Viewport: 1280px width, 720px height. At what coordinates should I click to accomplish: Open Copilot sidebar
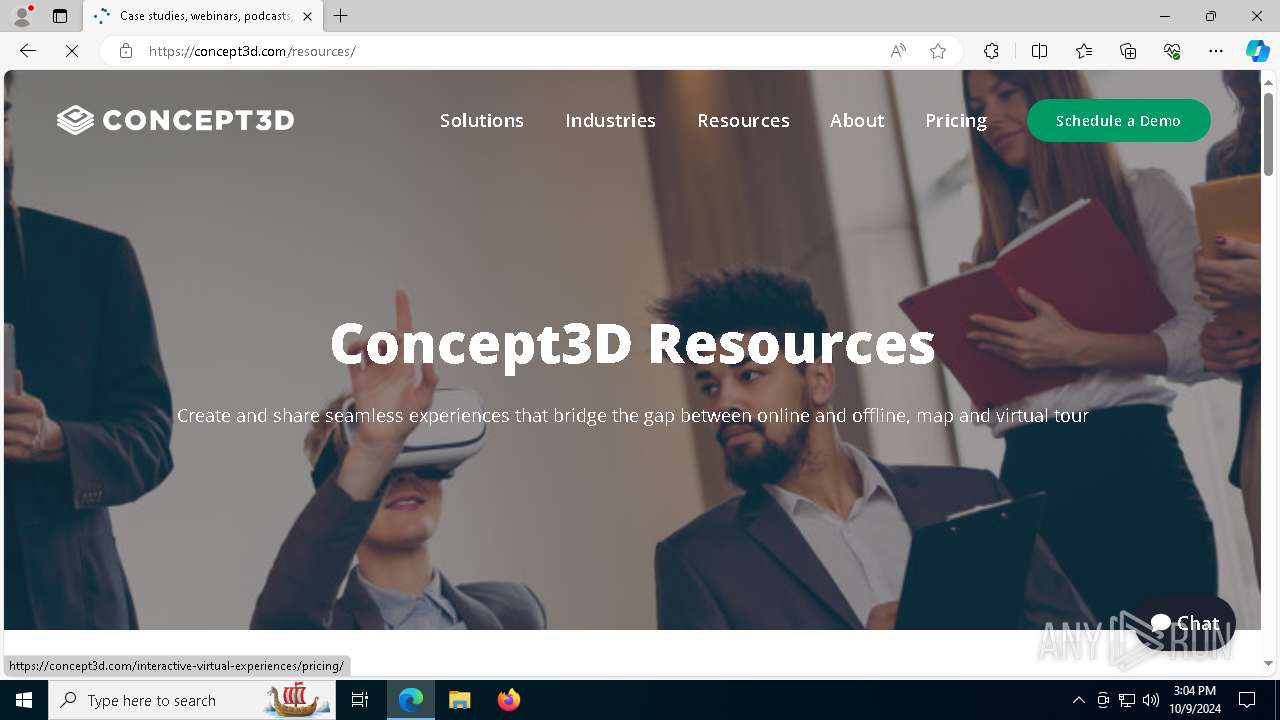click(1257, 51)
